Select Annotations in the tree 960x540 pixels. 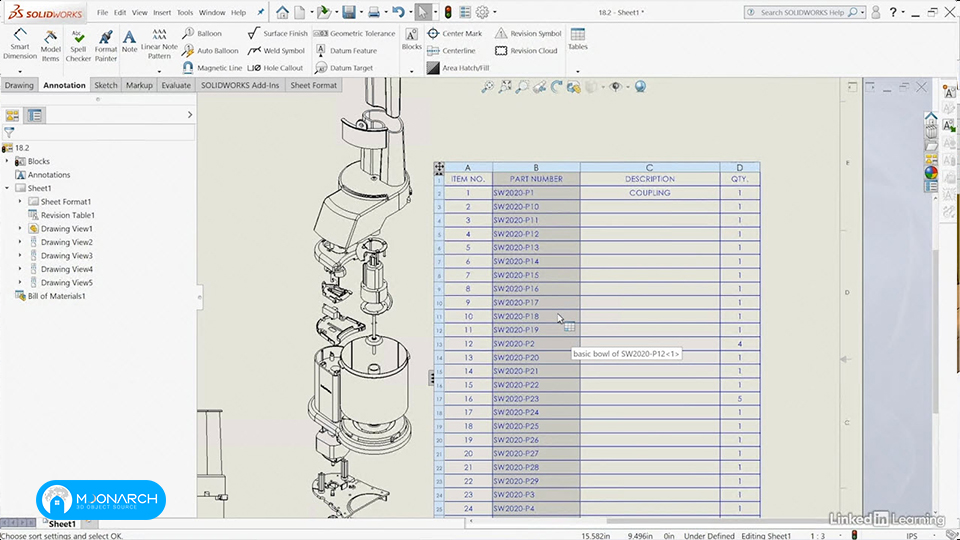(42, 174)
